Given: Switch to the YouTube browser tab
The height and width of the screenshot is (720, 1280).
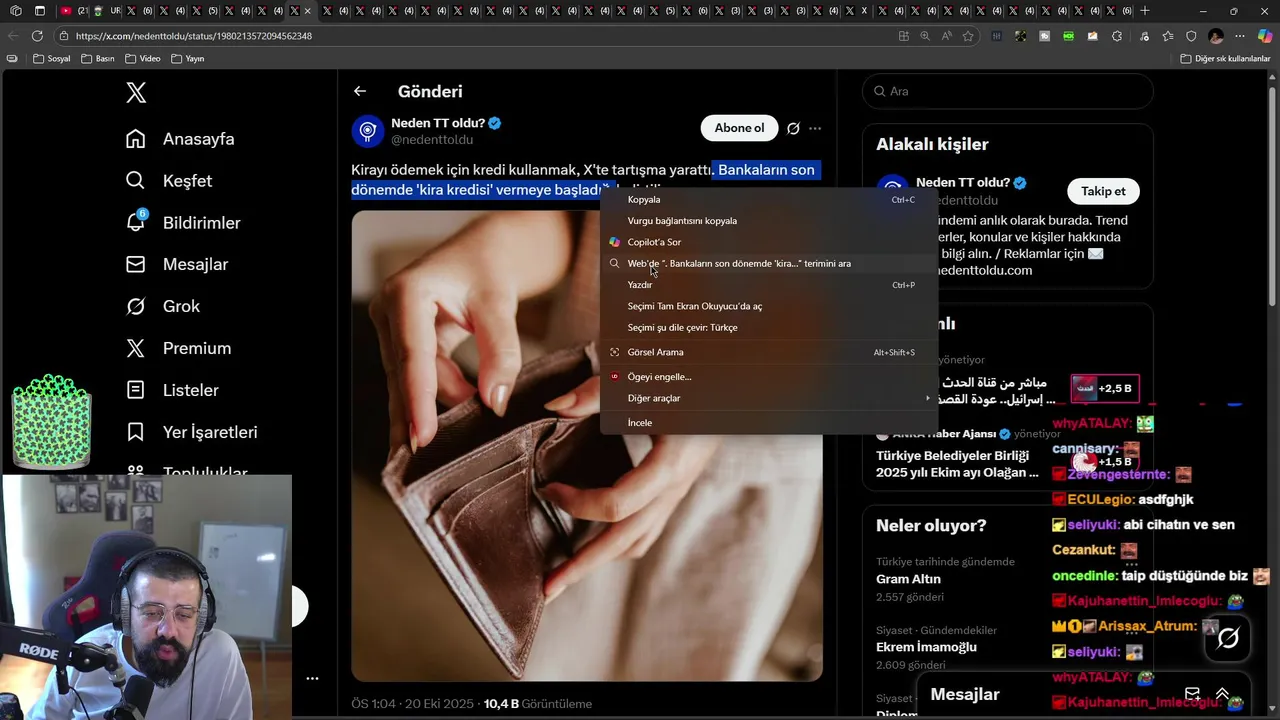Looking at the screenshot, I should coord(73,11).
